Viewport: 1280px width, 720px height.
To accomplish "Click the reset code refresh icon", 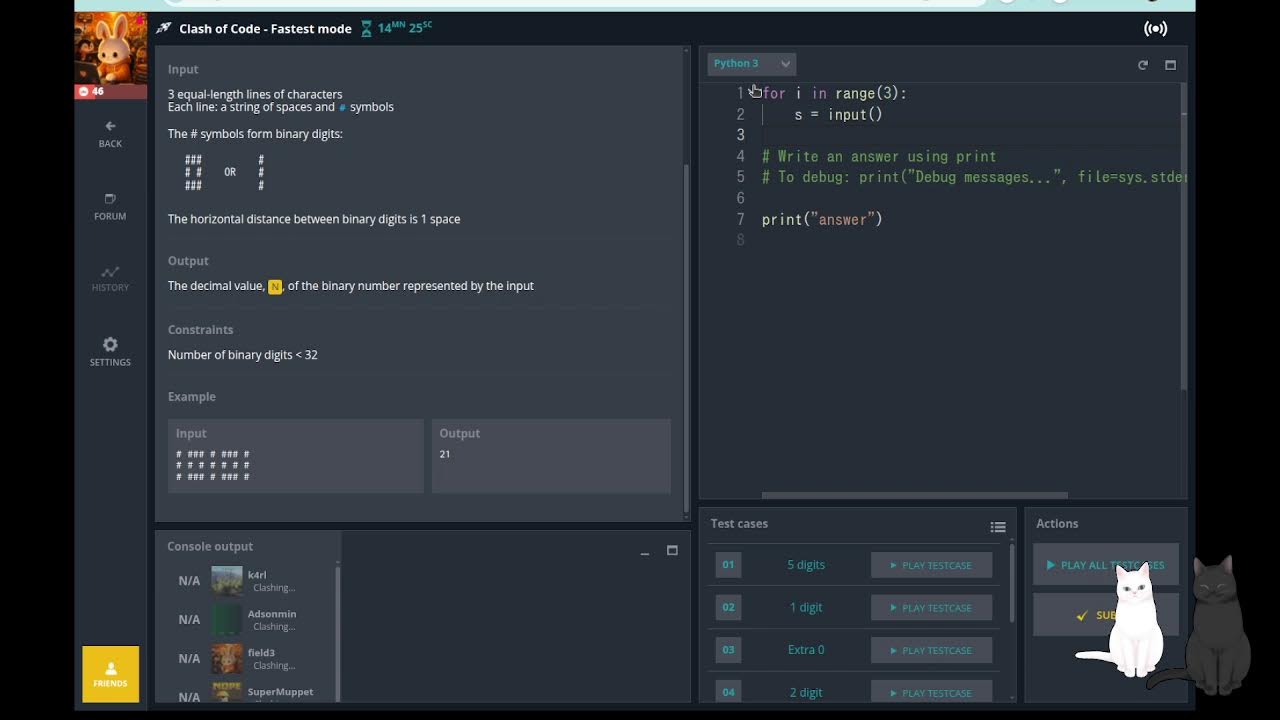I will click(x=1143, y=65).
